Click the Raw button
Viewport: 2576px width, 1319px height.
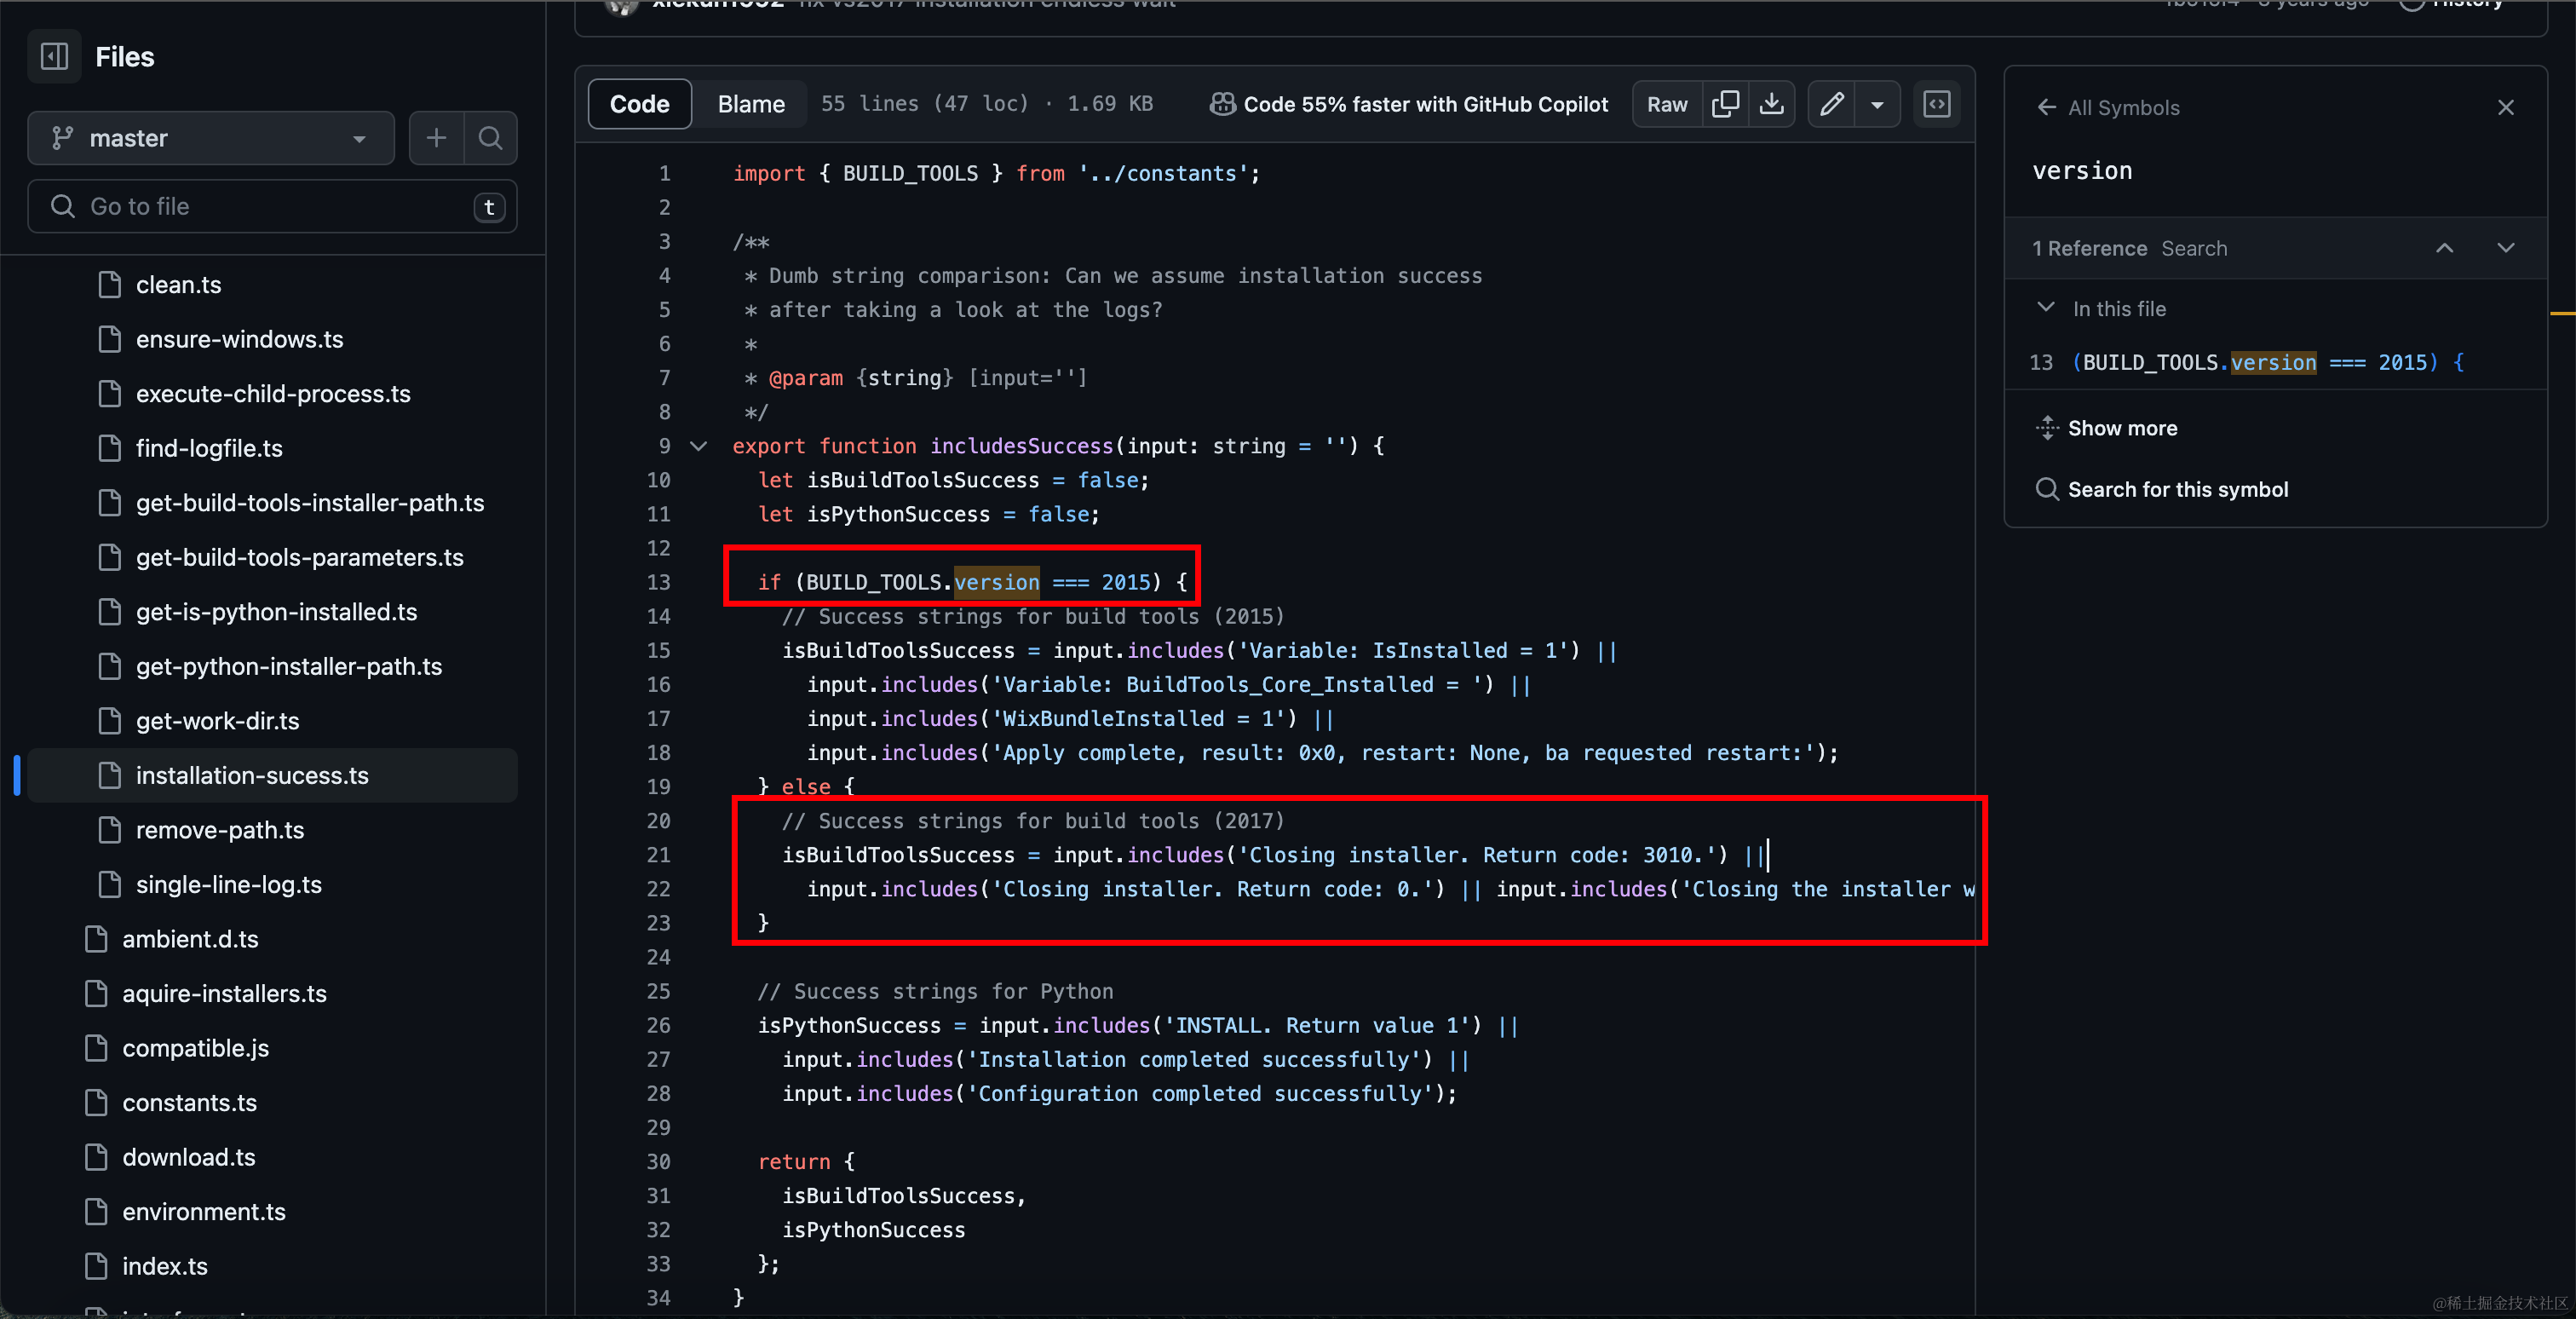tap(1667, 104)
